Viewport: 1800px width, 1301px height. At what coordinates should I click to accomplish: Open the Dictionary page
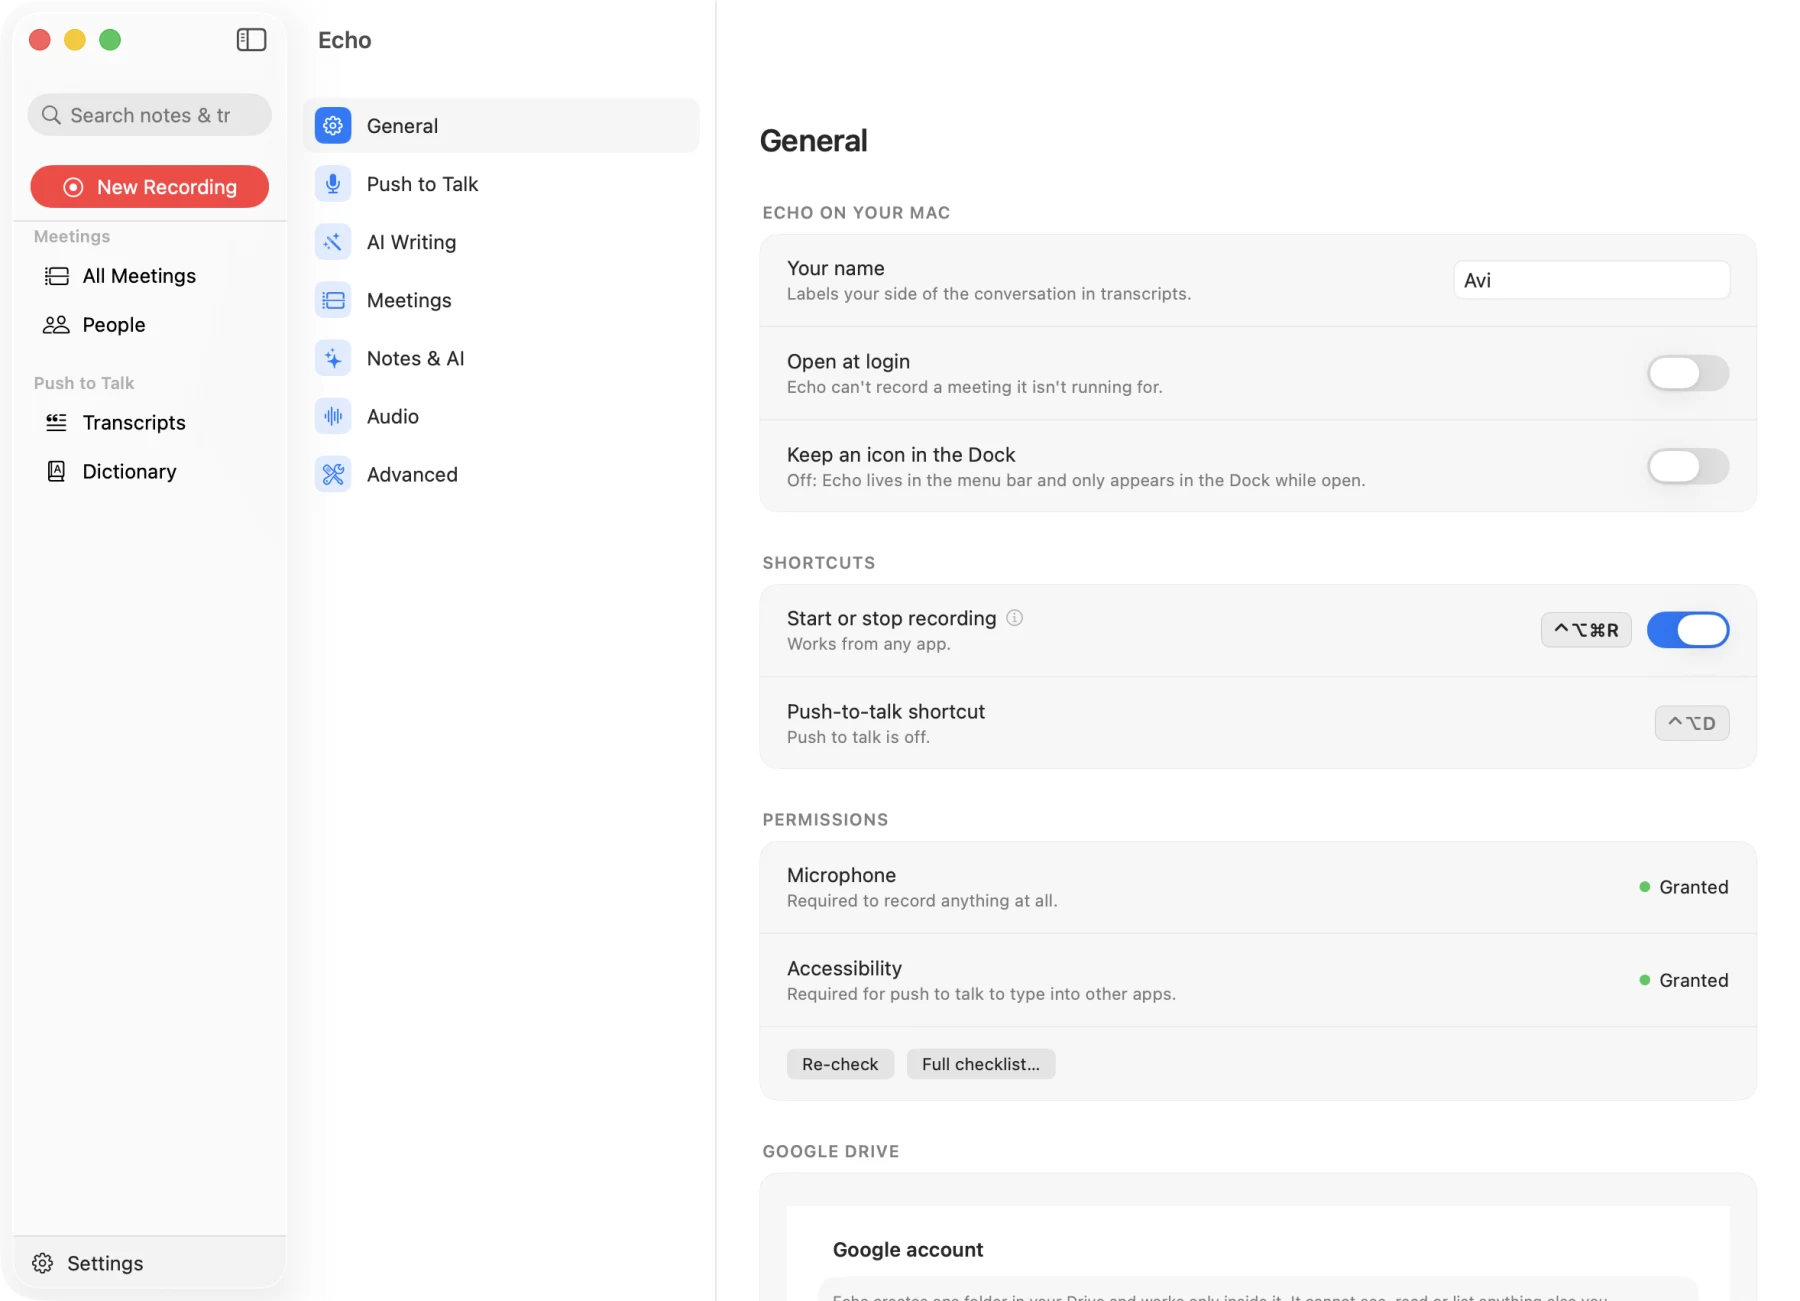click(150, 471)
